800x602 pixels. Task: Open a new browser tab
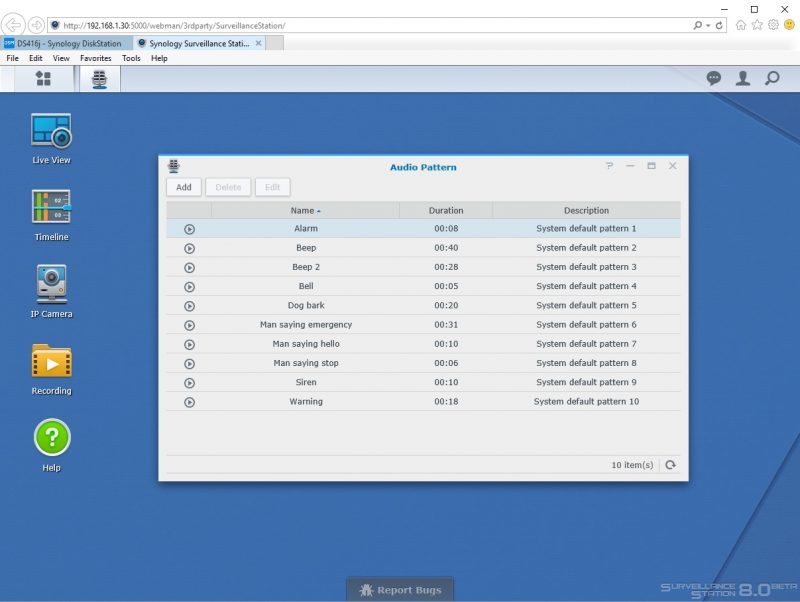click(274, 43)
